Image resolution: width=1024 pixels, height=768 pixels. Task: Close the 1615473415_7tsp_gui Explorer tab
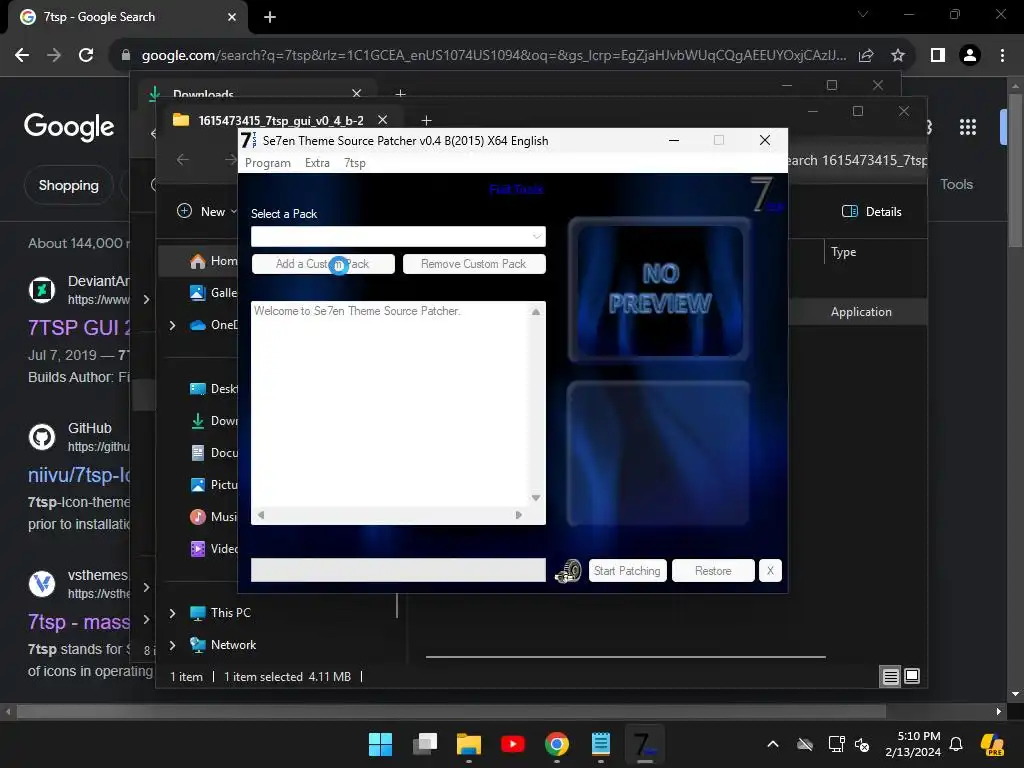point(383,120)
